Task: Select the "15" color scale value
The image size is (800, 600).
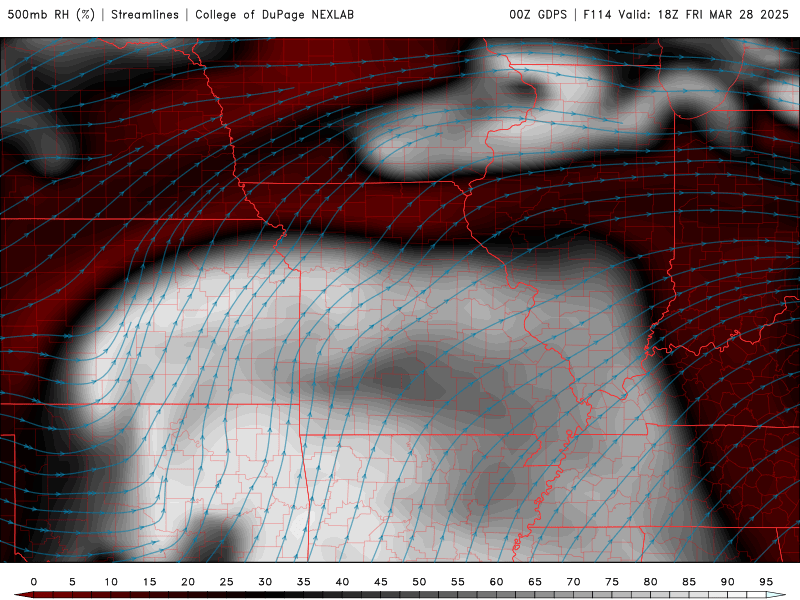Action: click(149, 582)
